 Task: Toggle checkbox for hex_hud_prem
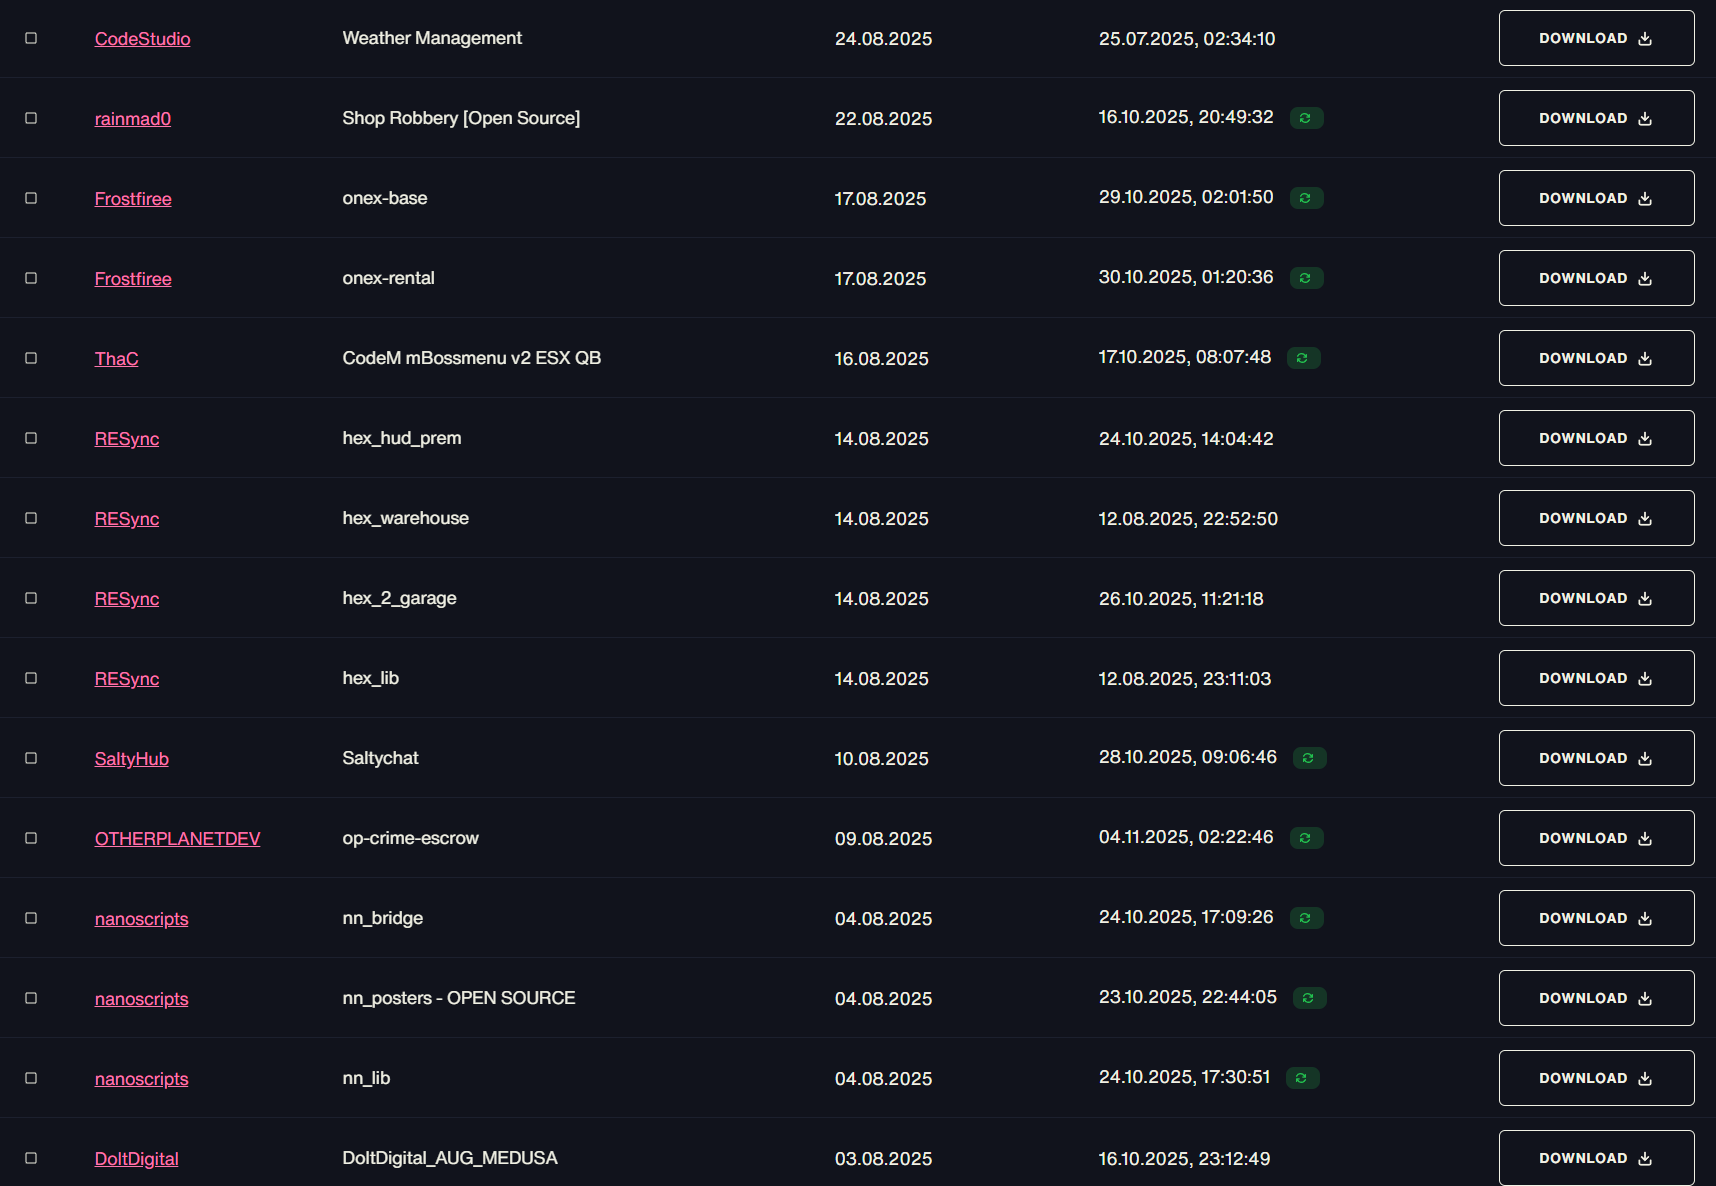pyautogui.click(x=31, y=438)
